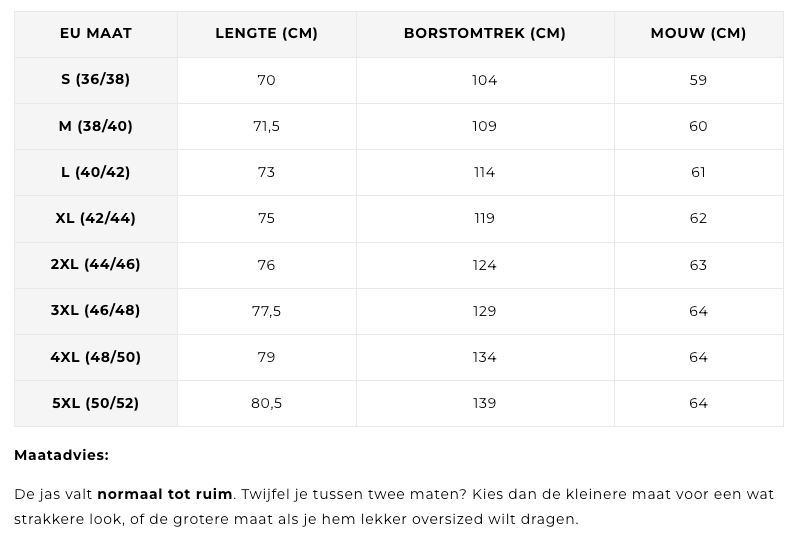
Task: Select the sleeve value 61 for size L
Action: 698,172
